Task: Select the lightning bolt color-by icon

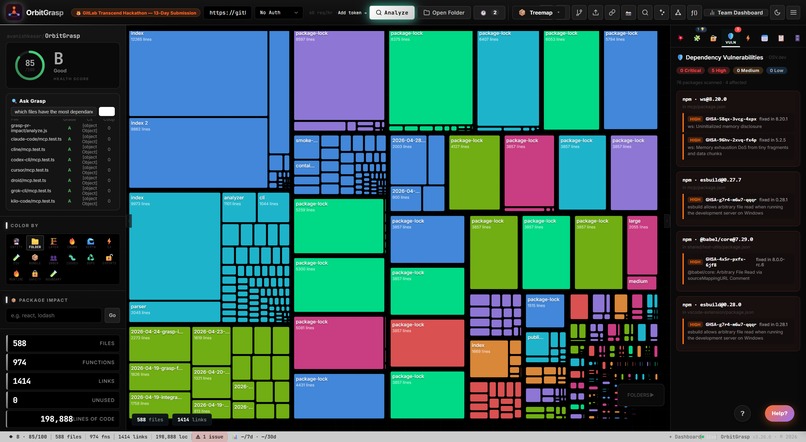Action: 109,243
